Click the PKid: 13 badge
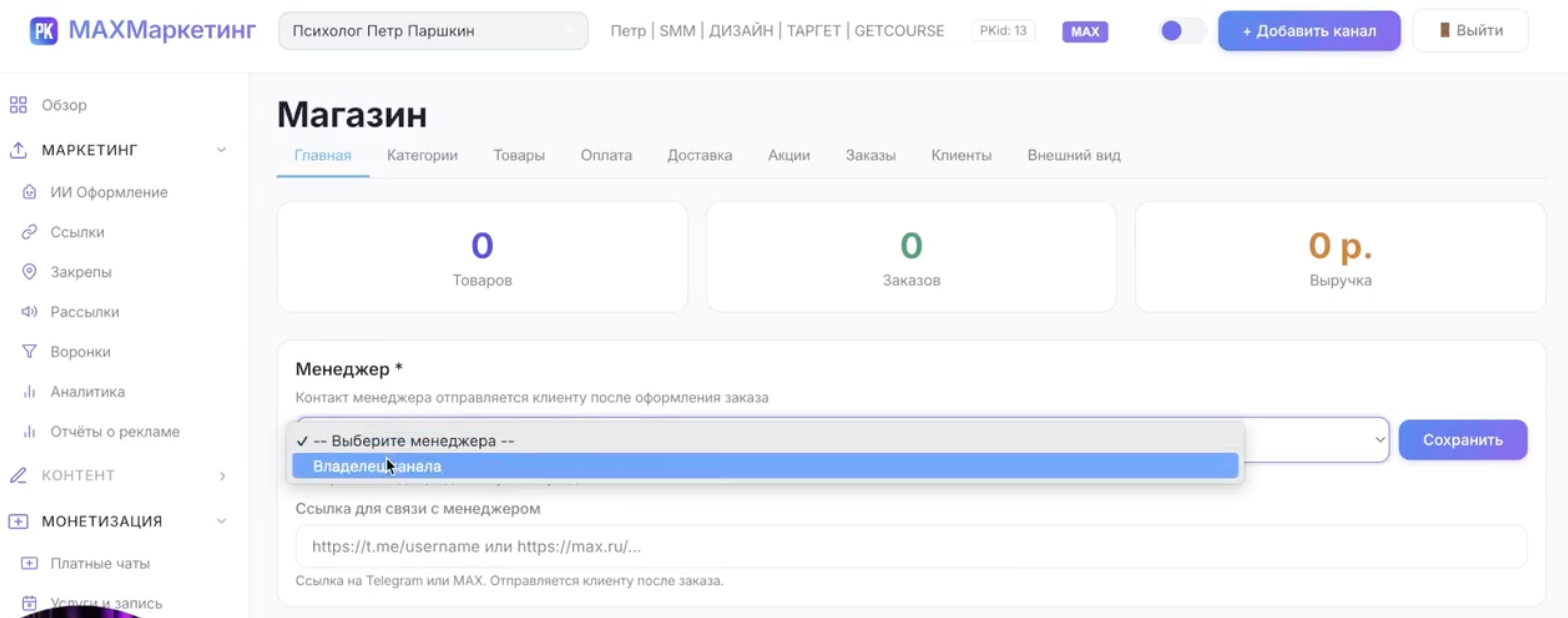1568x618 pixels. 1003,31
